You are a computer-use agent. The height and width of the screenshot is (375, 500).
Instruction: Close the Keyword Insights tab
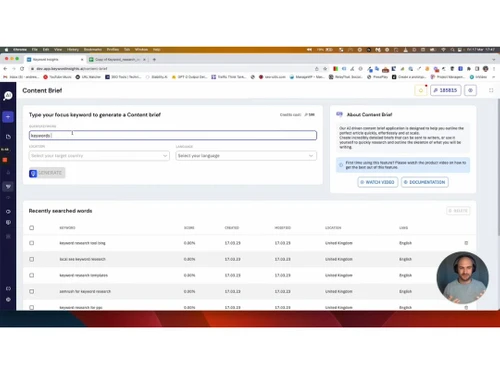pyautogui.click(x=82, y=59)
